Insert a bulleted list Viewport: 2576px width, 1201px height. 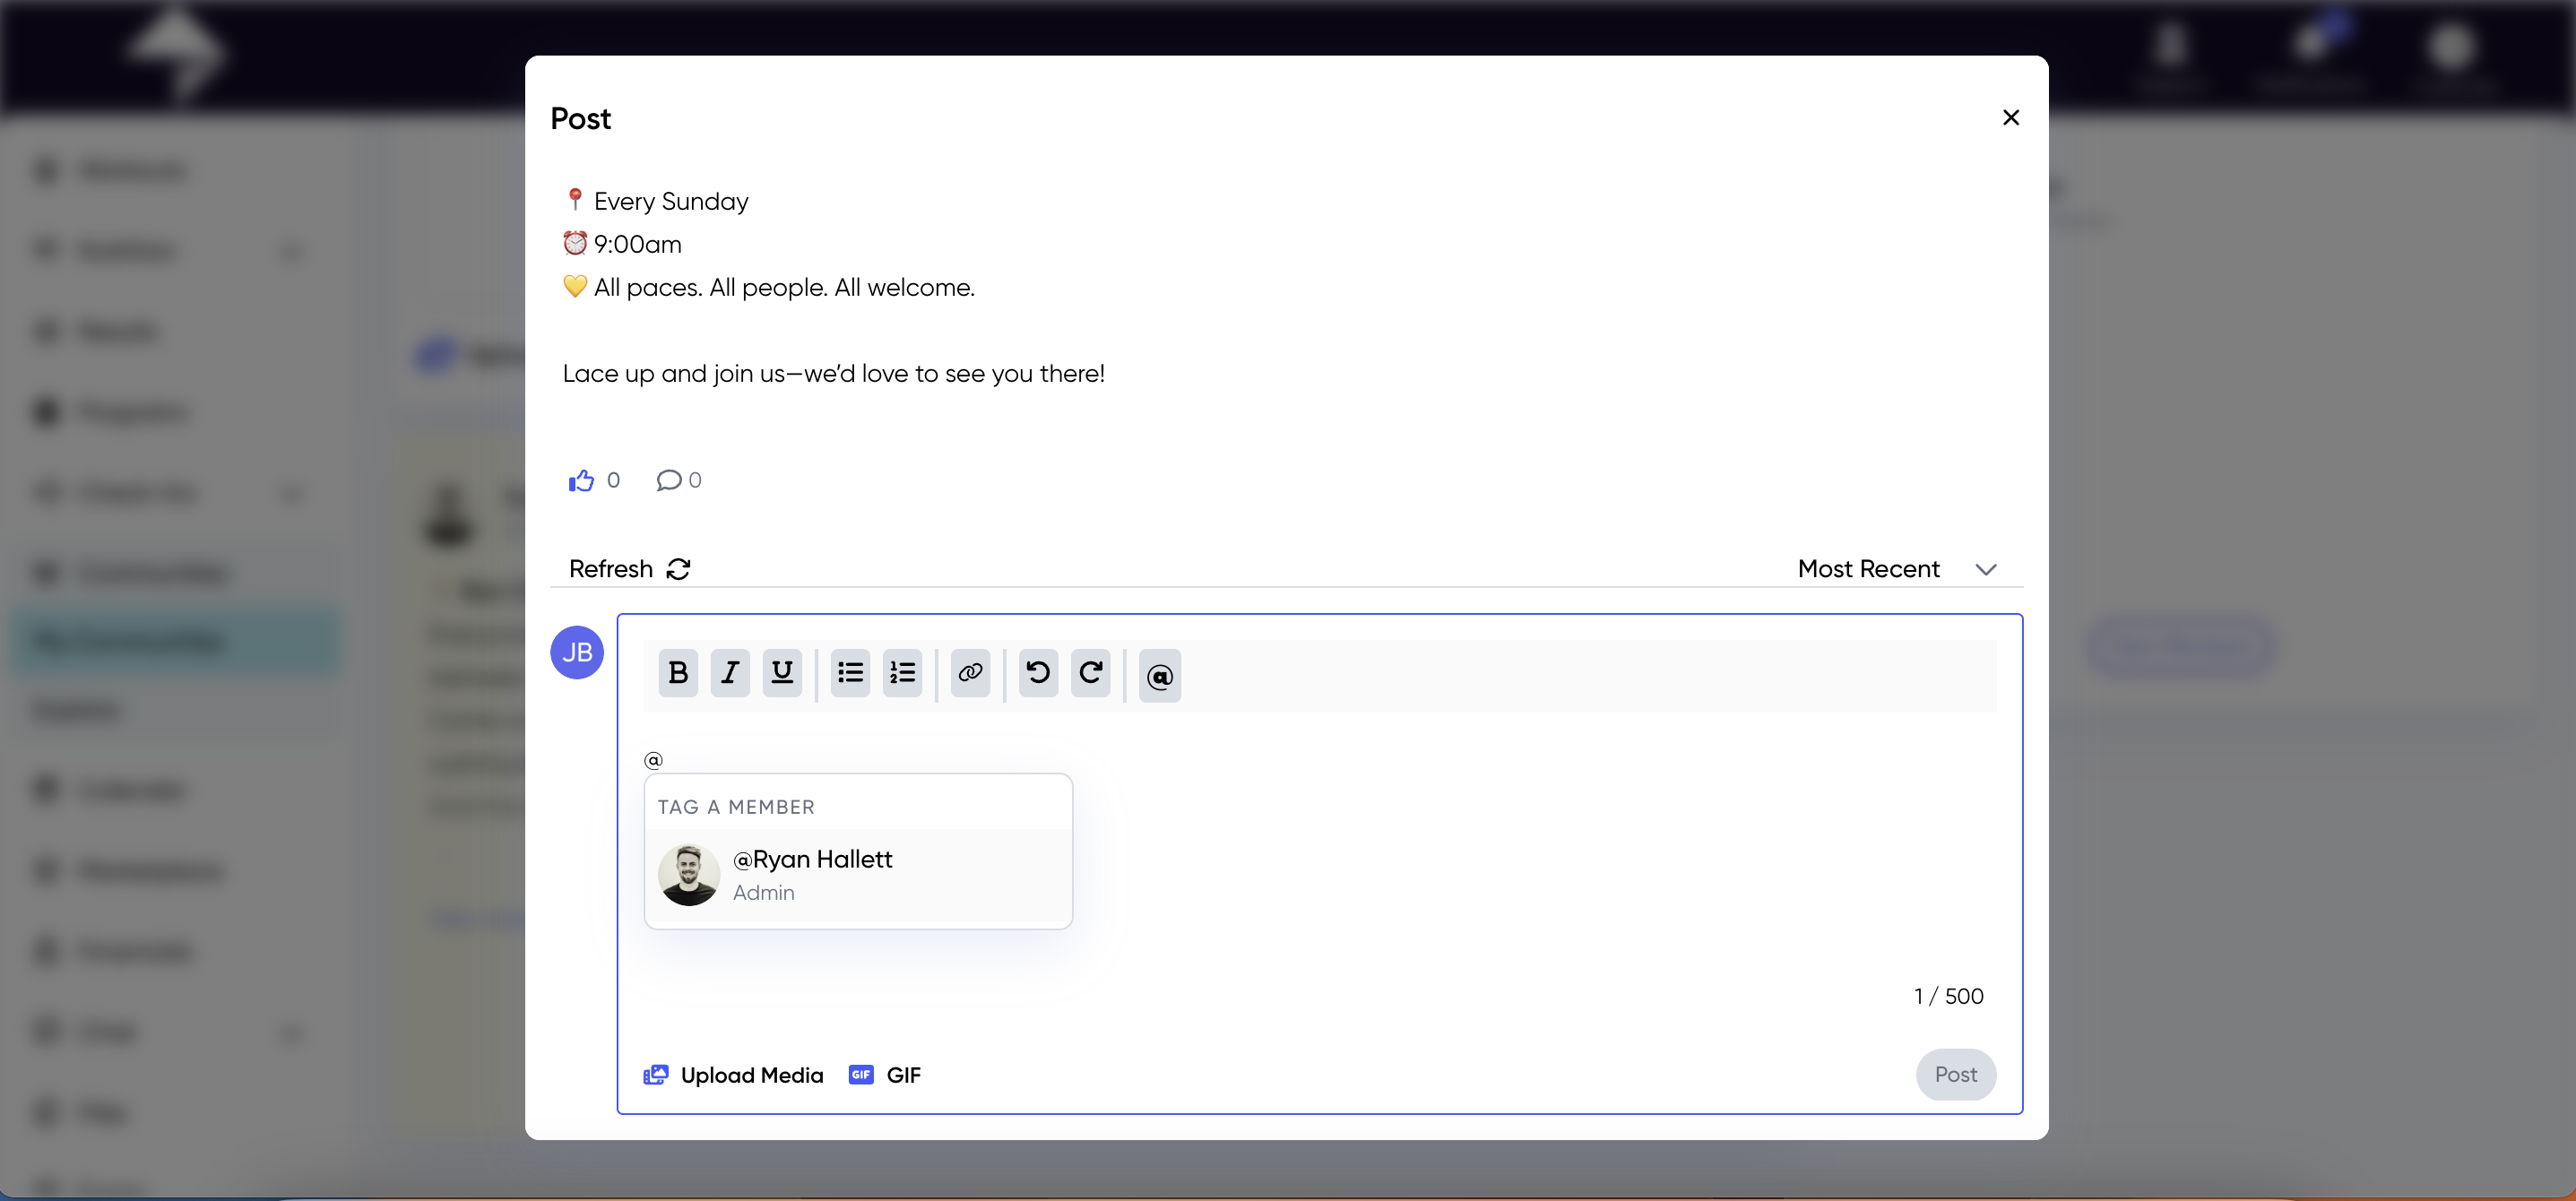tap(850, 673)
